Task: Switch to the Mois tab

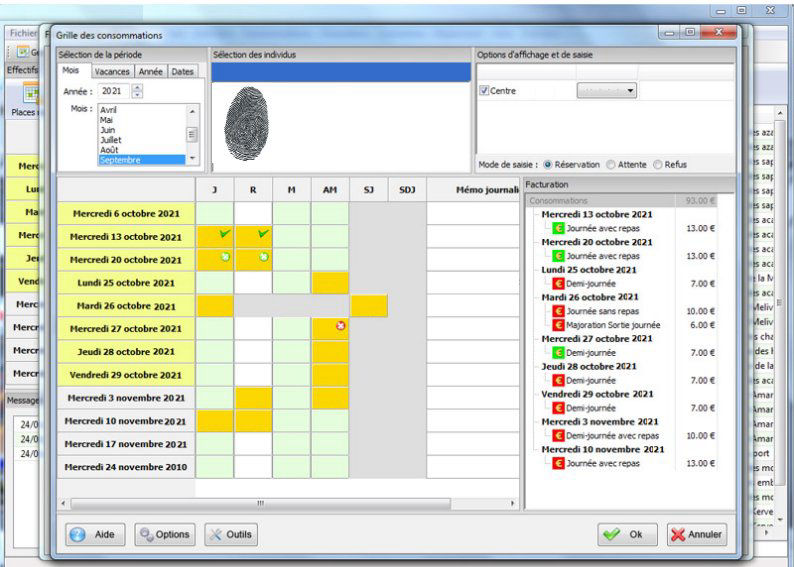Action: (x=70, y=70)
